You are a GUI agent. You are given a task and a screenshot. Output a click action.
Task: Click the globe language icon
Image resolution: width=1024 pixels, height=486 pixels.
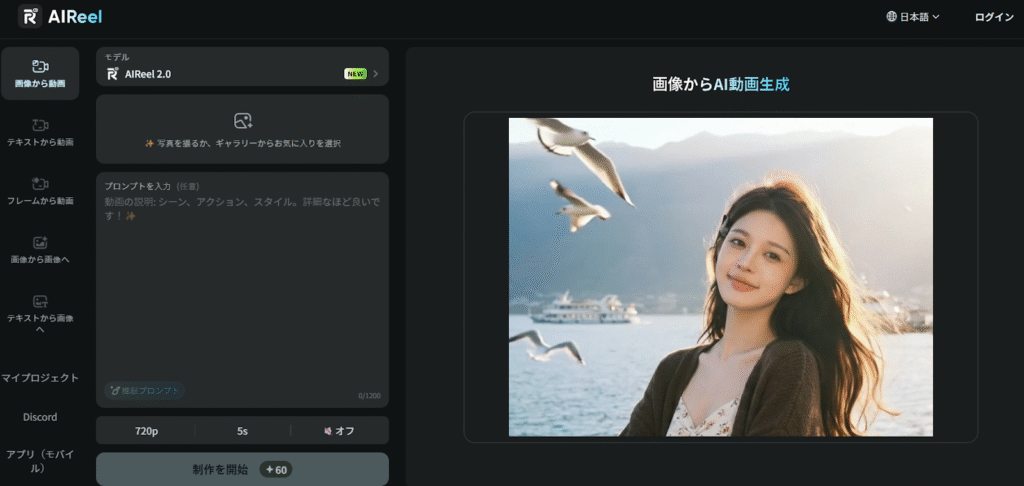tap(891, 17)
